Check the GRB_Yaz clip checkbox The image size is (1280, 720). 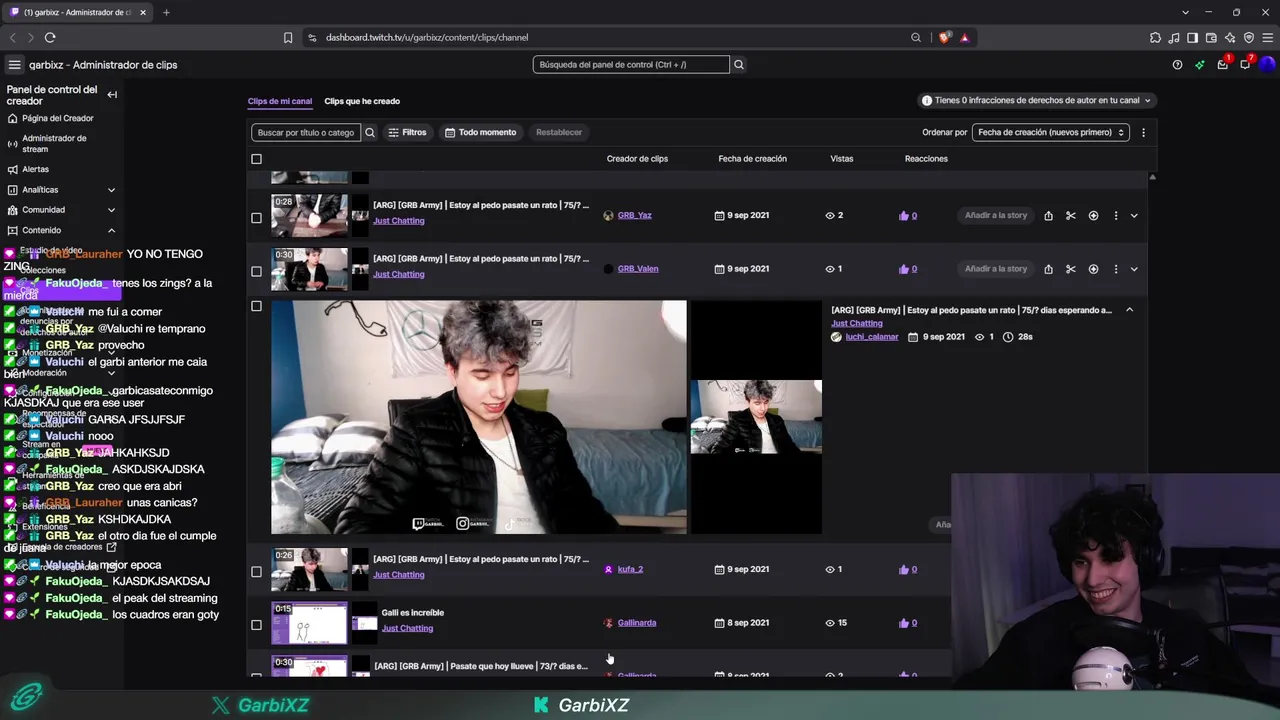(x=256, y=217)
